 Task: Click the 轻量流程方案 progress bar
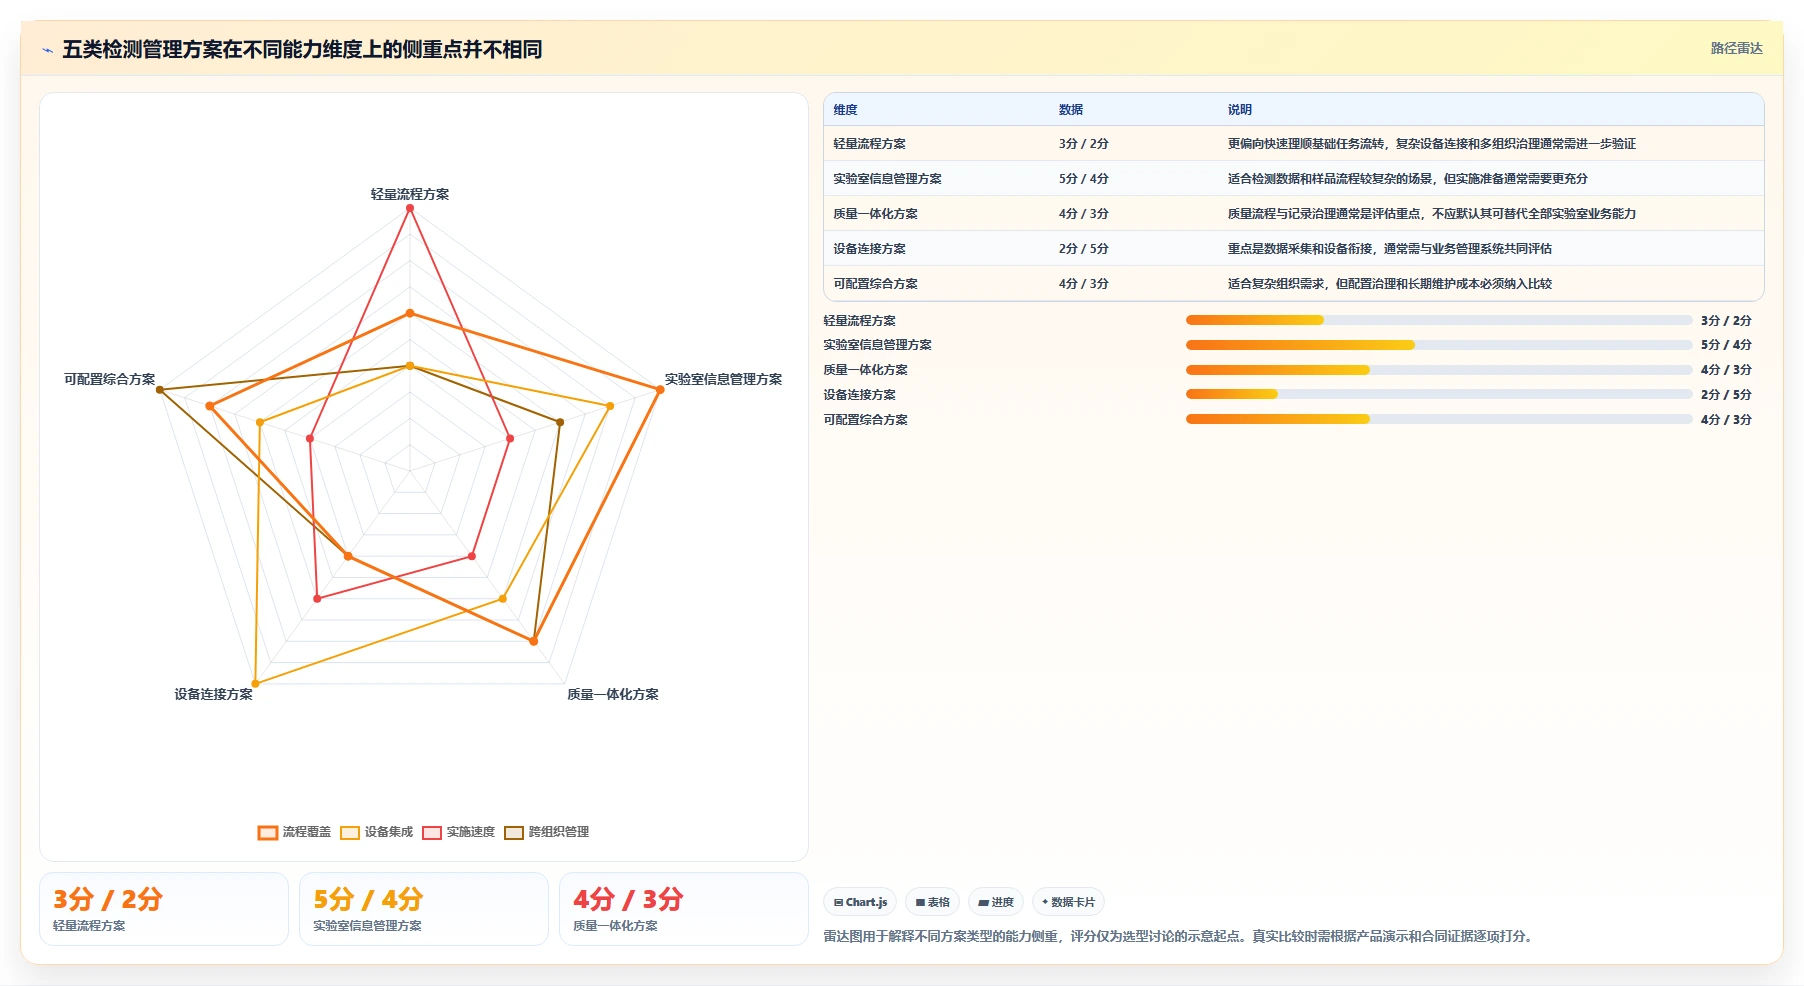[1438, 320]
